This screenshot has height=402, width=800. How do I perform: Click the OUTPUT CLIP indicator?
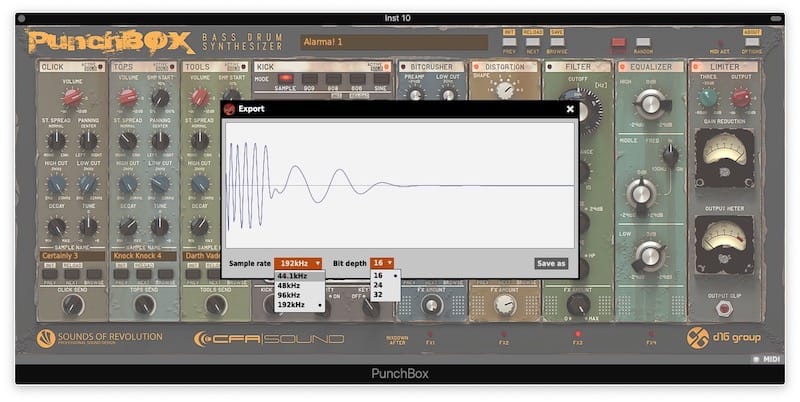click(723, 308)
